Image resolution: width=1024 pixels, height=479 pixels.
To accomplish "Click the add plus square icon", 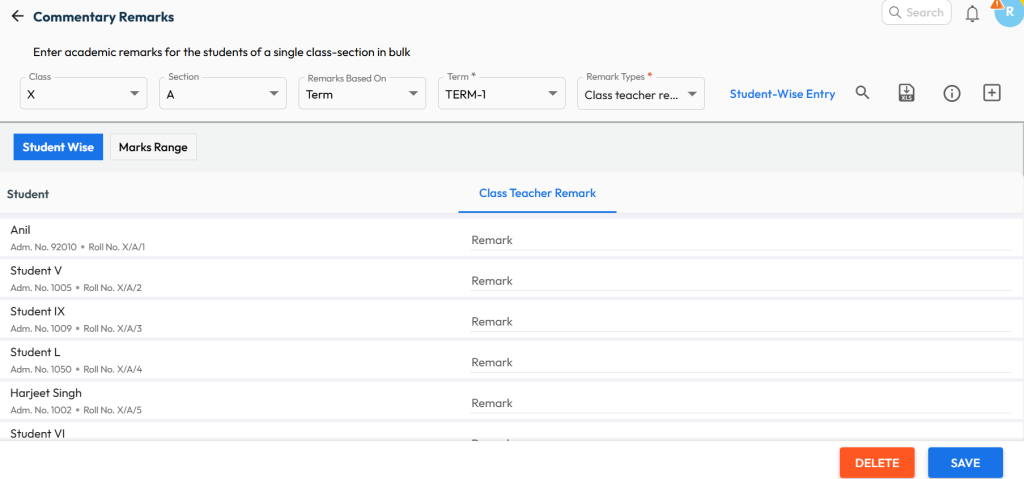I will coord(992,93).
